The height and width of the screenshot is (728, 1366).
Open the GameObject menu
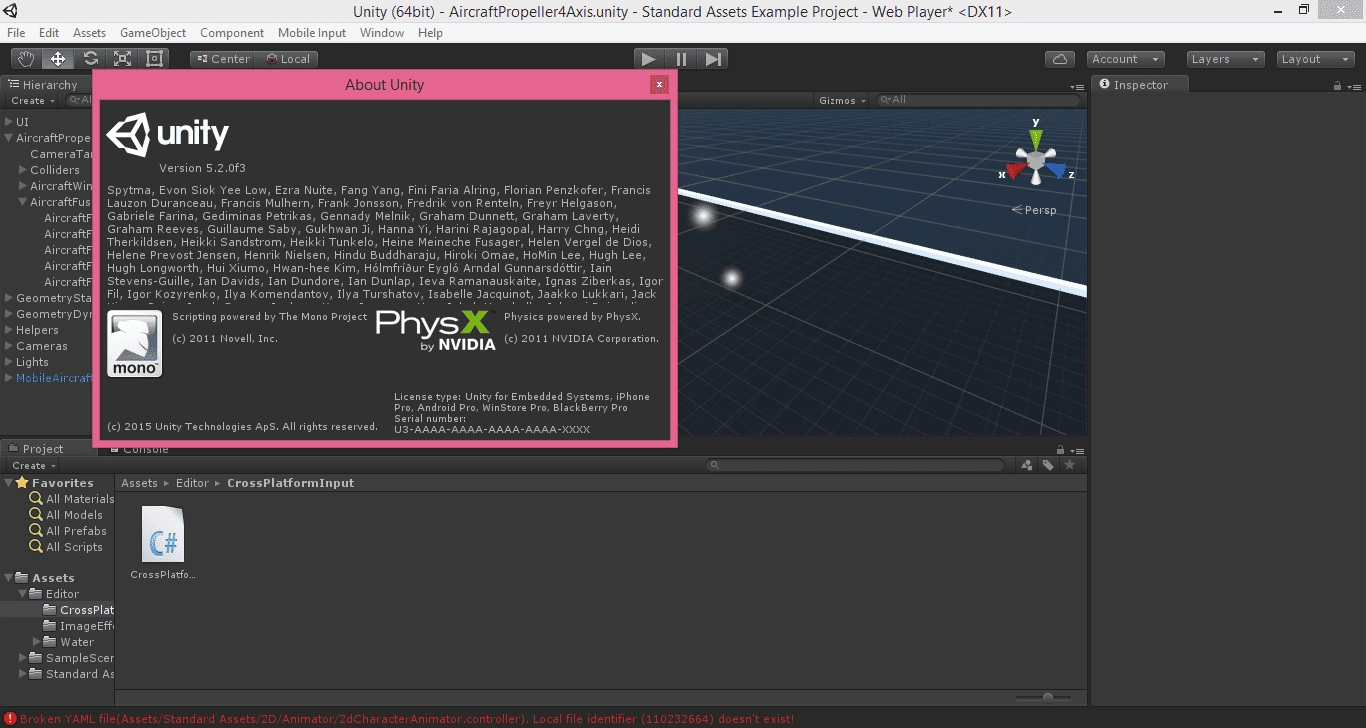tap(153, 33)
